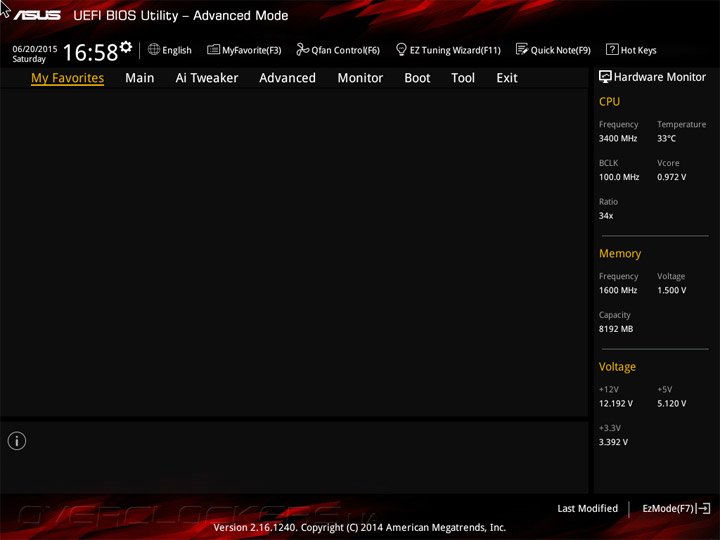Click the 16:58 clock time

pyautogui.click(x=90, y=52)
